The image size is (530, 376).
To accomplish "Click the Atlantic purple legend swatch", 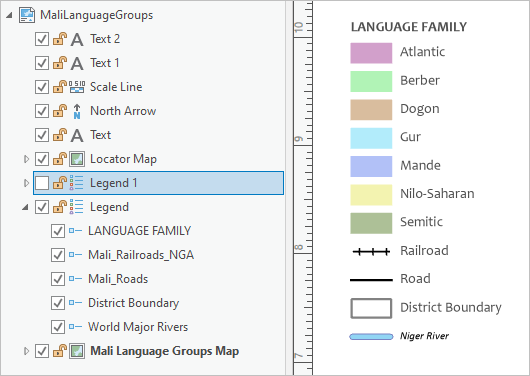I will pyautogui.click(x=371, y=53).
